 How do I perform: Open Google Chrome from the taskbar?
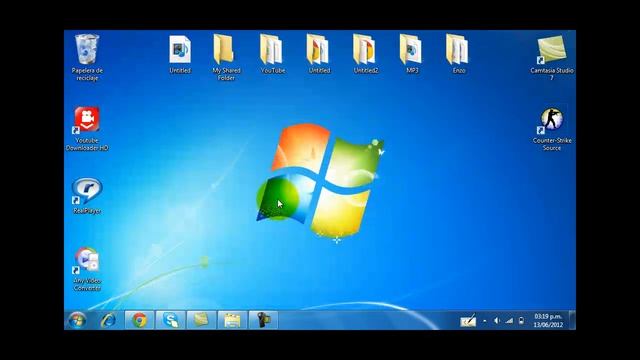coord(139,320)
